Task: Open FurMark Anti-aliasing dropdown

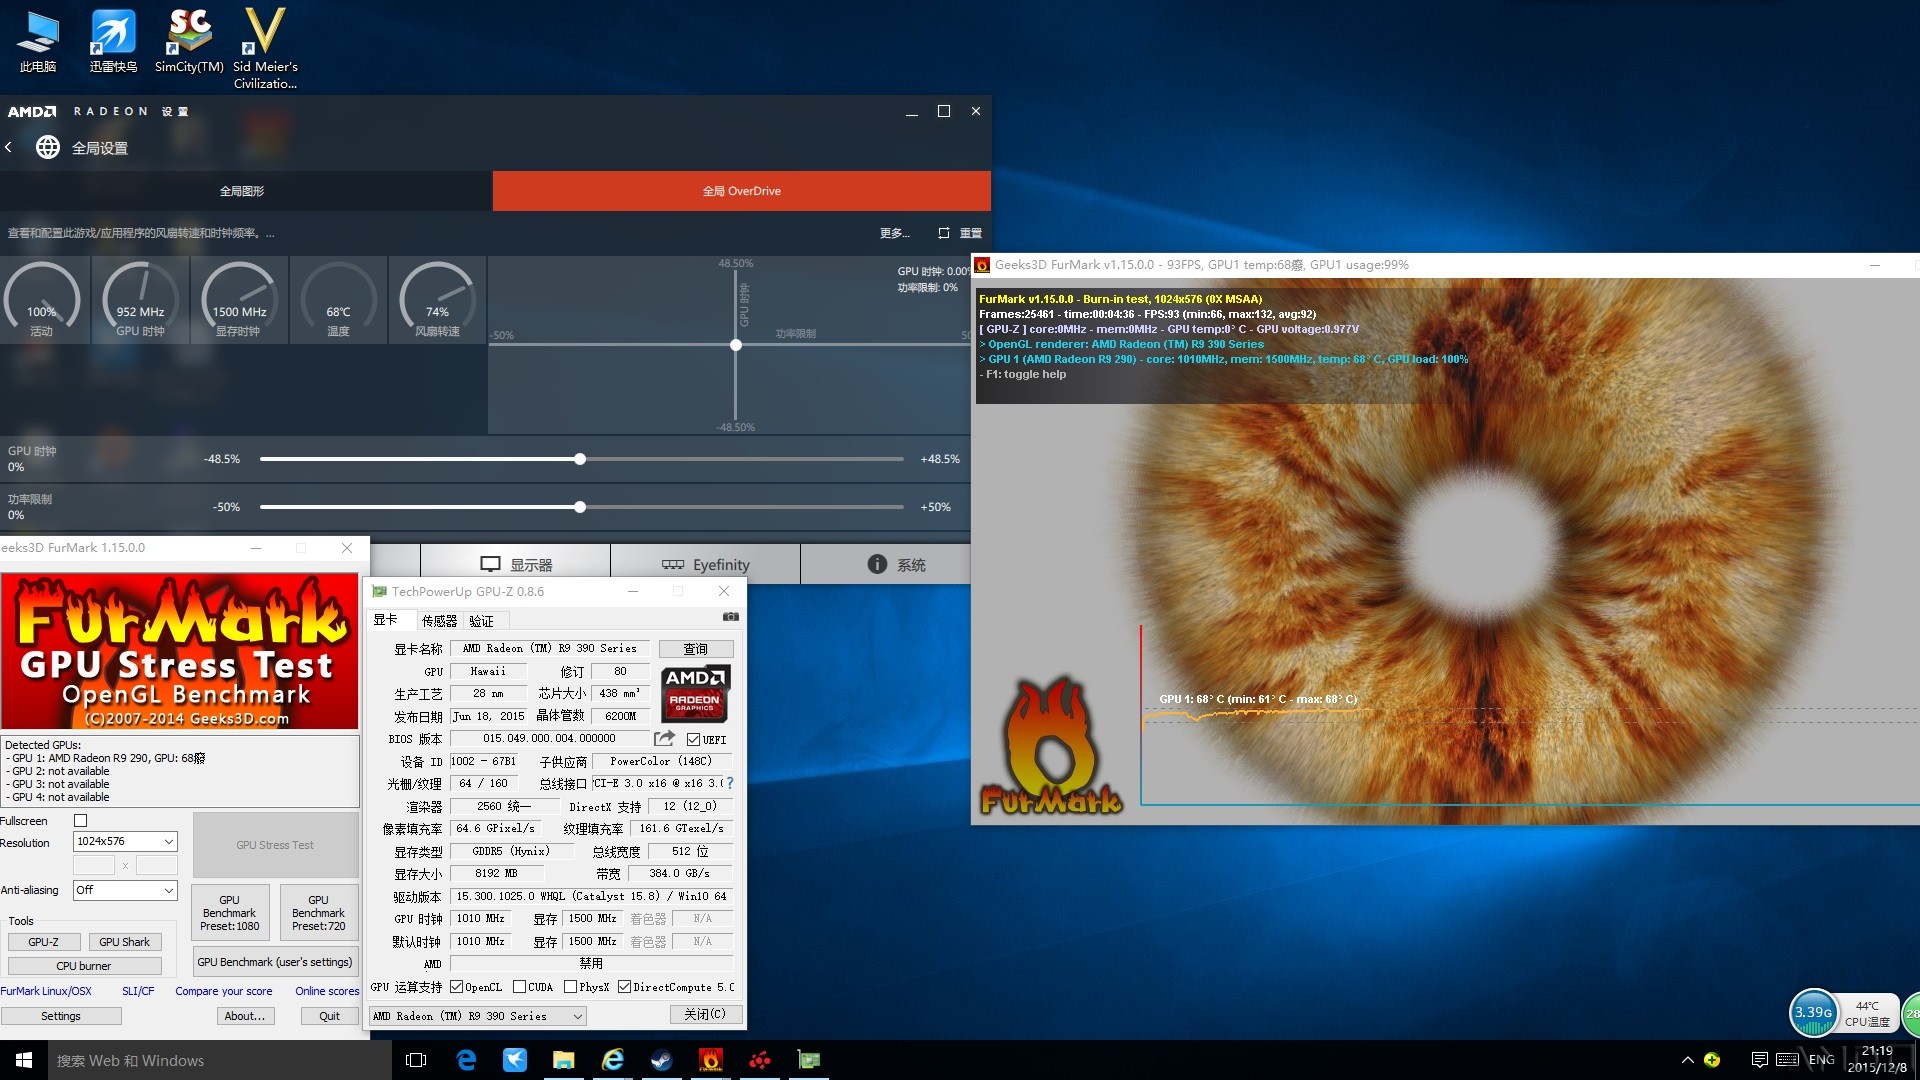Action: pyautogui.click(x=125, y=890)
